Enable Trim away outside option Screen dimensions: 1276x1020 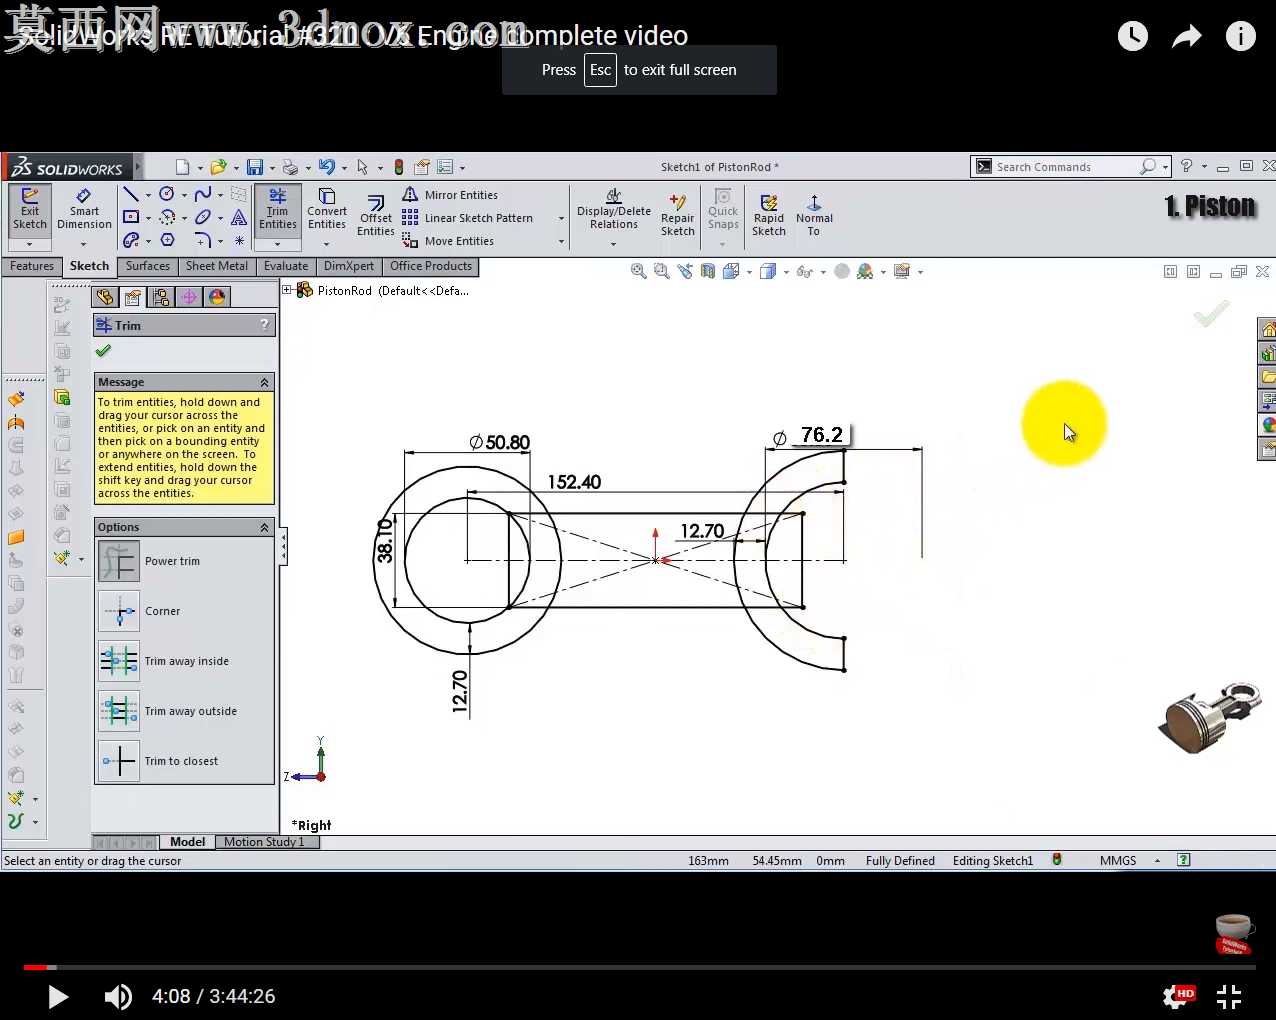119,711
